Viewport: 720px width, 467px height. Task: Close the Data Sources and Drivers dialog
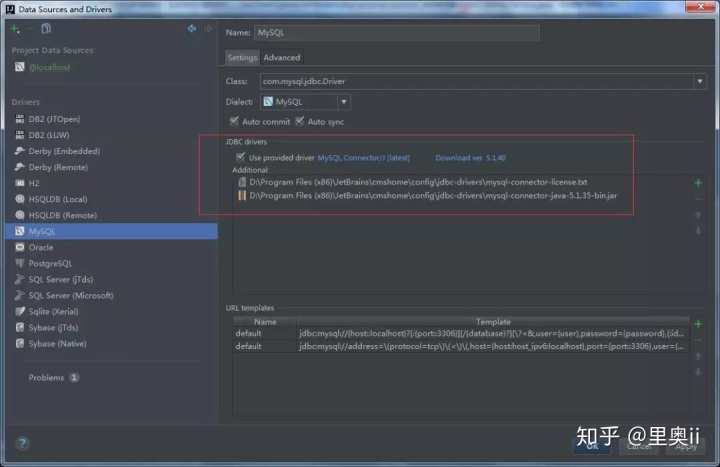click(x=701, y=6)
